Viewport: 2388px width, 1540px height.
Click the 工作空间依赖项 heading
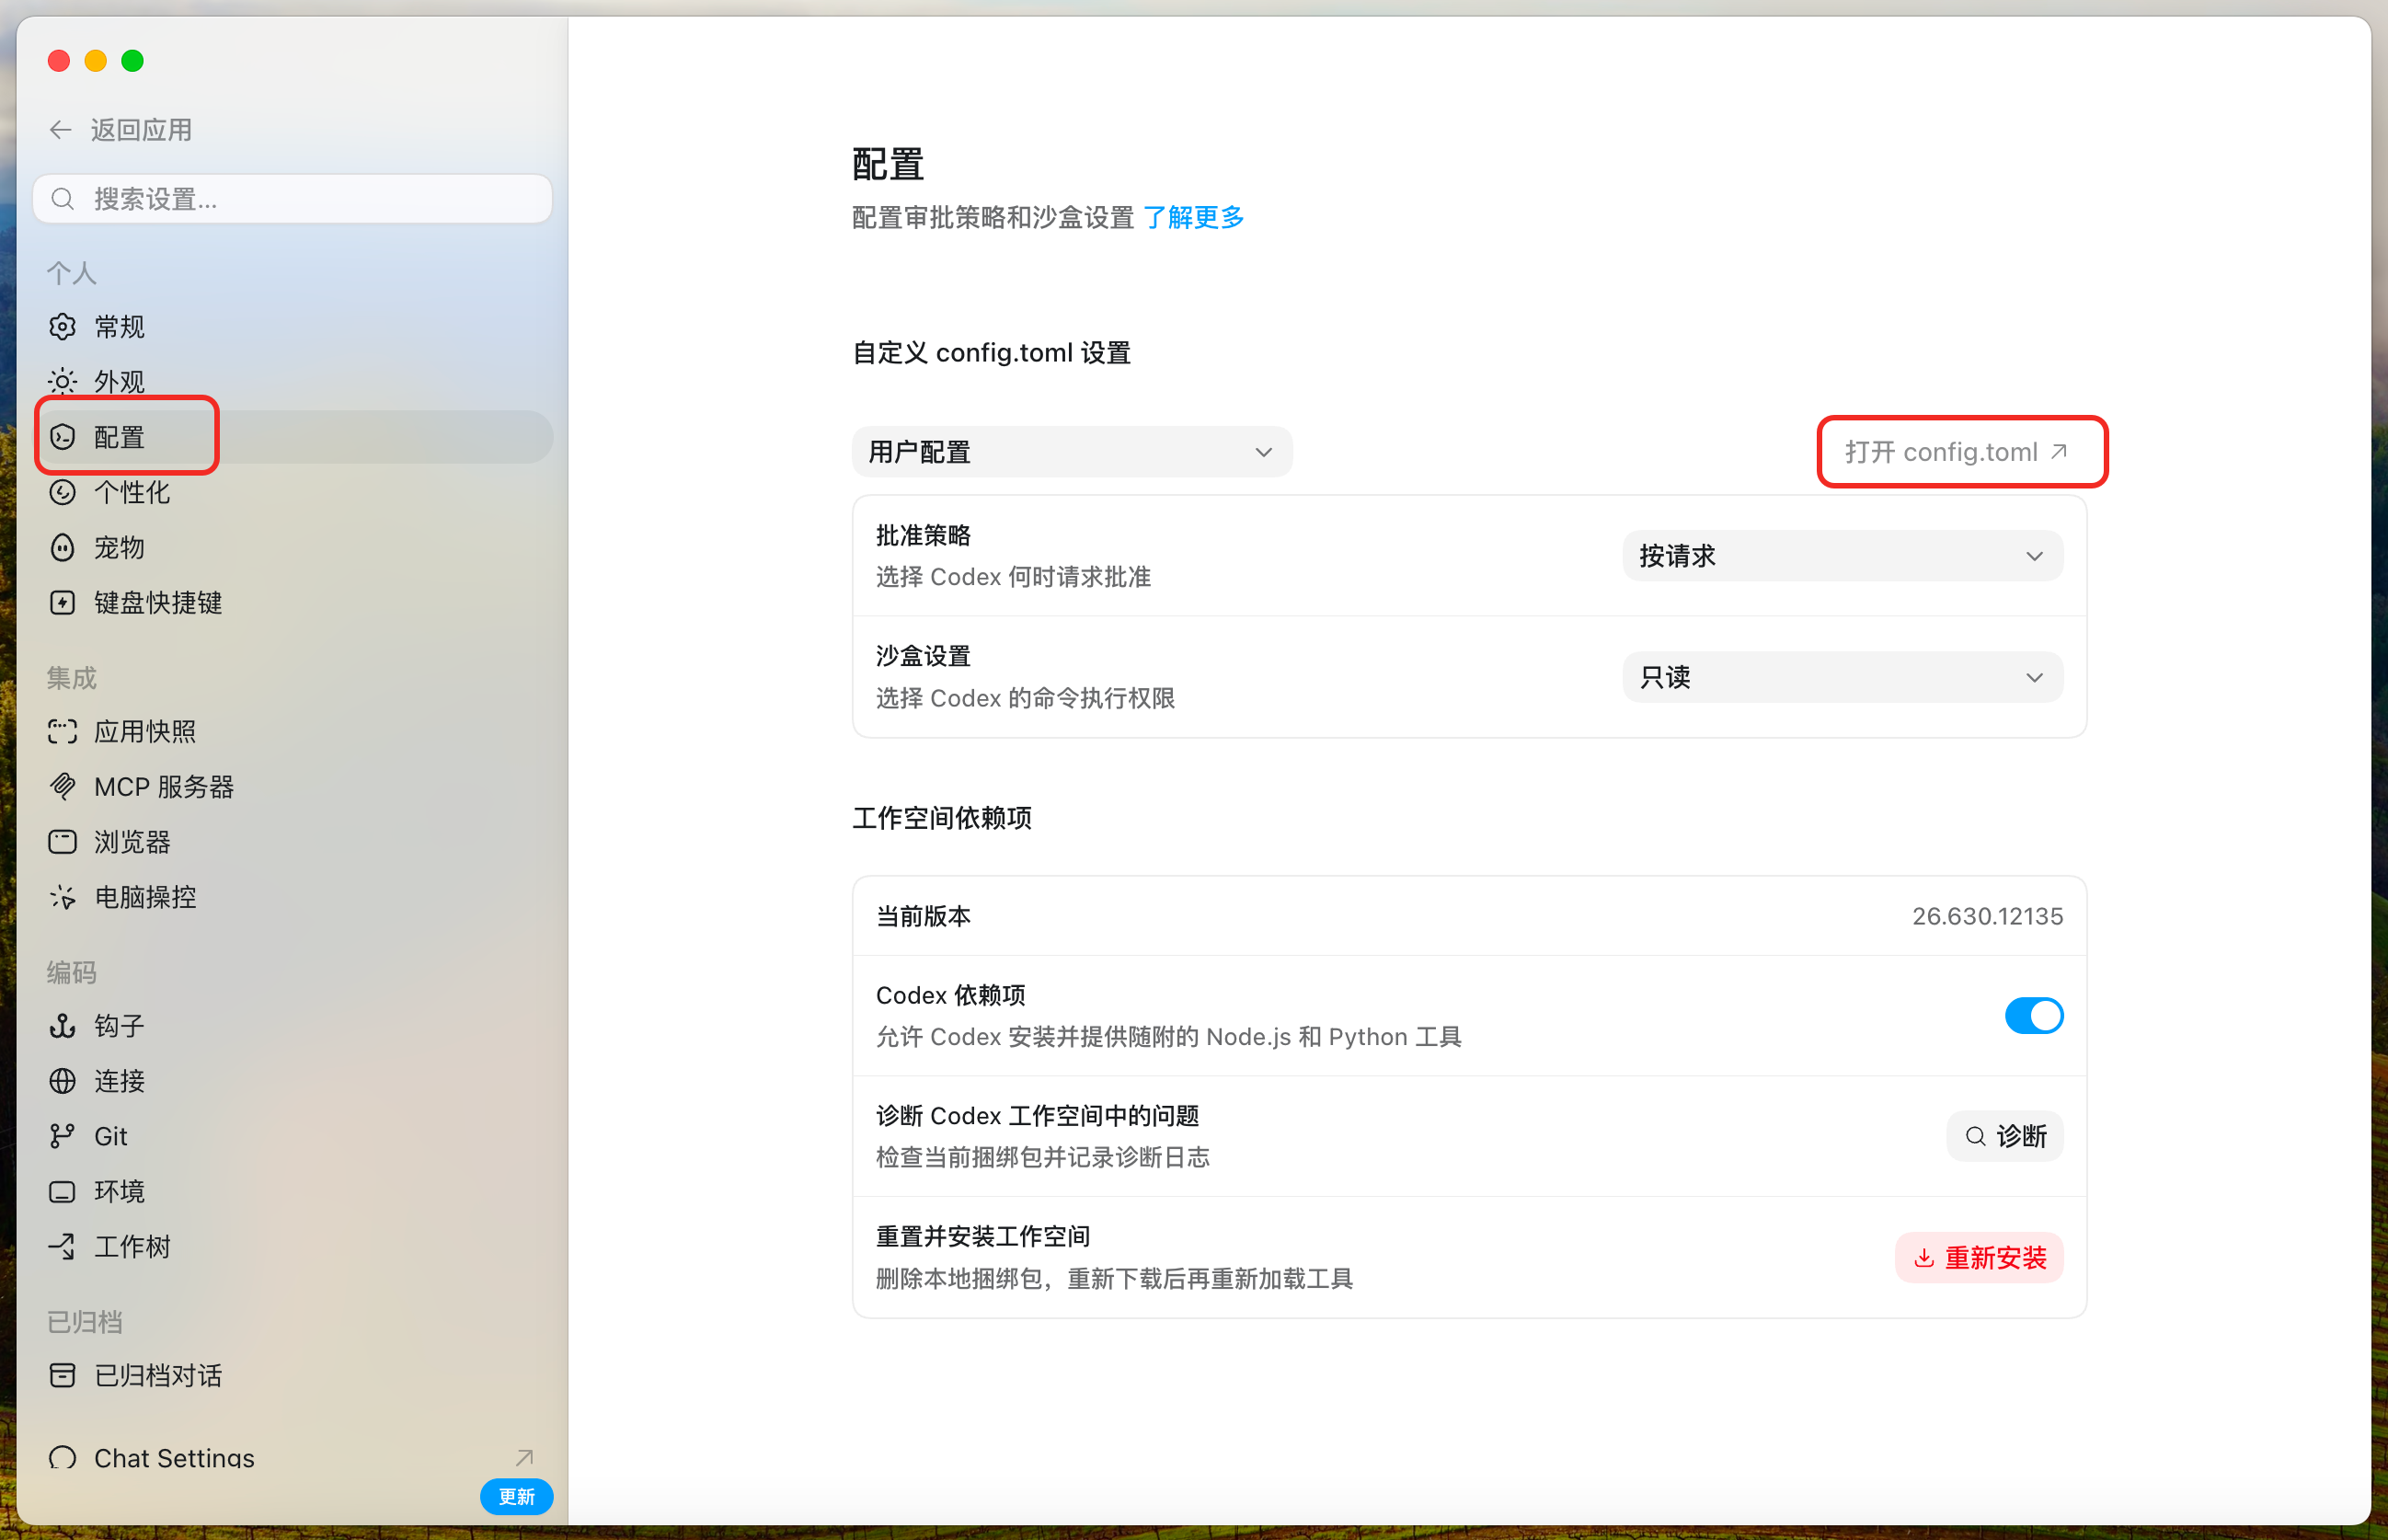941,818
